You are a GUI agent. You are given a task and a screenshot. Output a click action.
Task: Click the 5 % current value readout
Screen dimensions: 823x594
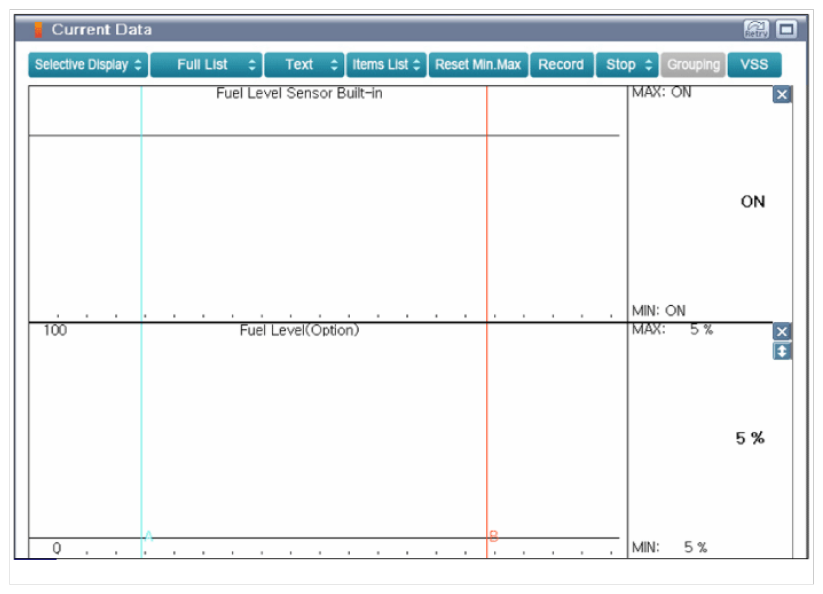pos(750,438)
